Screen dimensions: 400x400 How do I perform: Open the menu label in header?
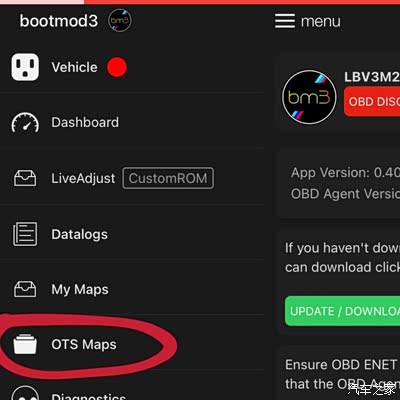pos(321,22)
